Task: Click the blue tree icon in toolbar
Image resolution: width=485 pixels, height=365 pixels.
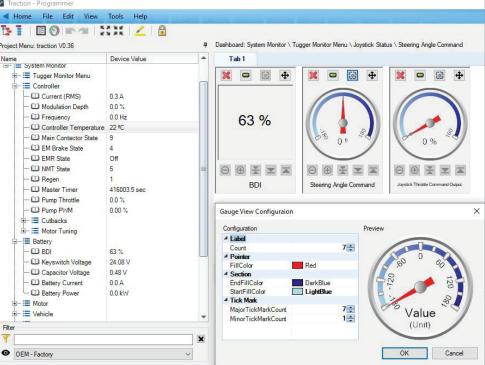Action: point(19,31)
